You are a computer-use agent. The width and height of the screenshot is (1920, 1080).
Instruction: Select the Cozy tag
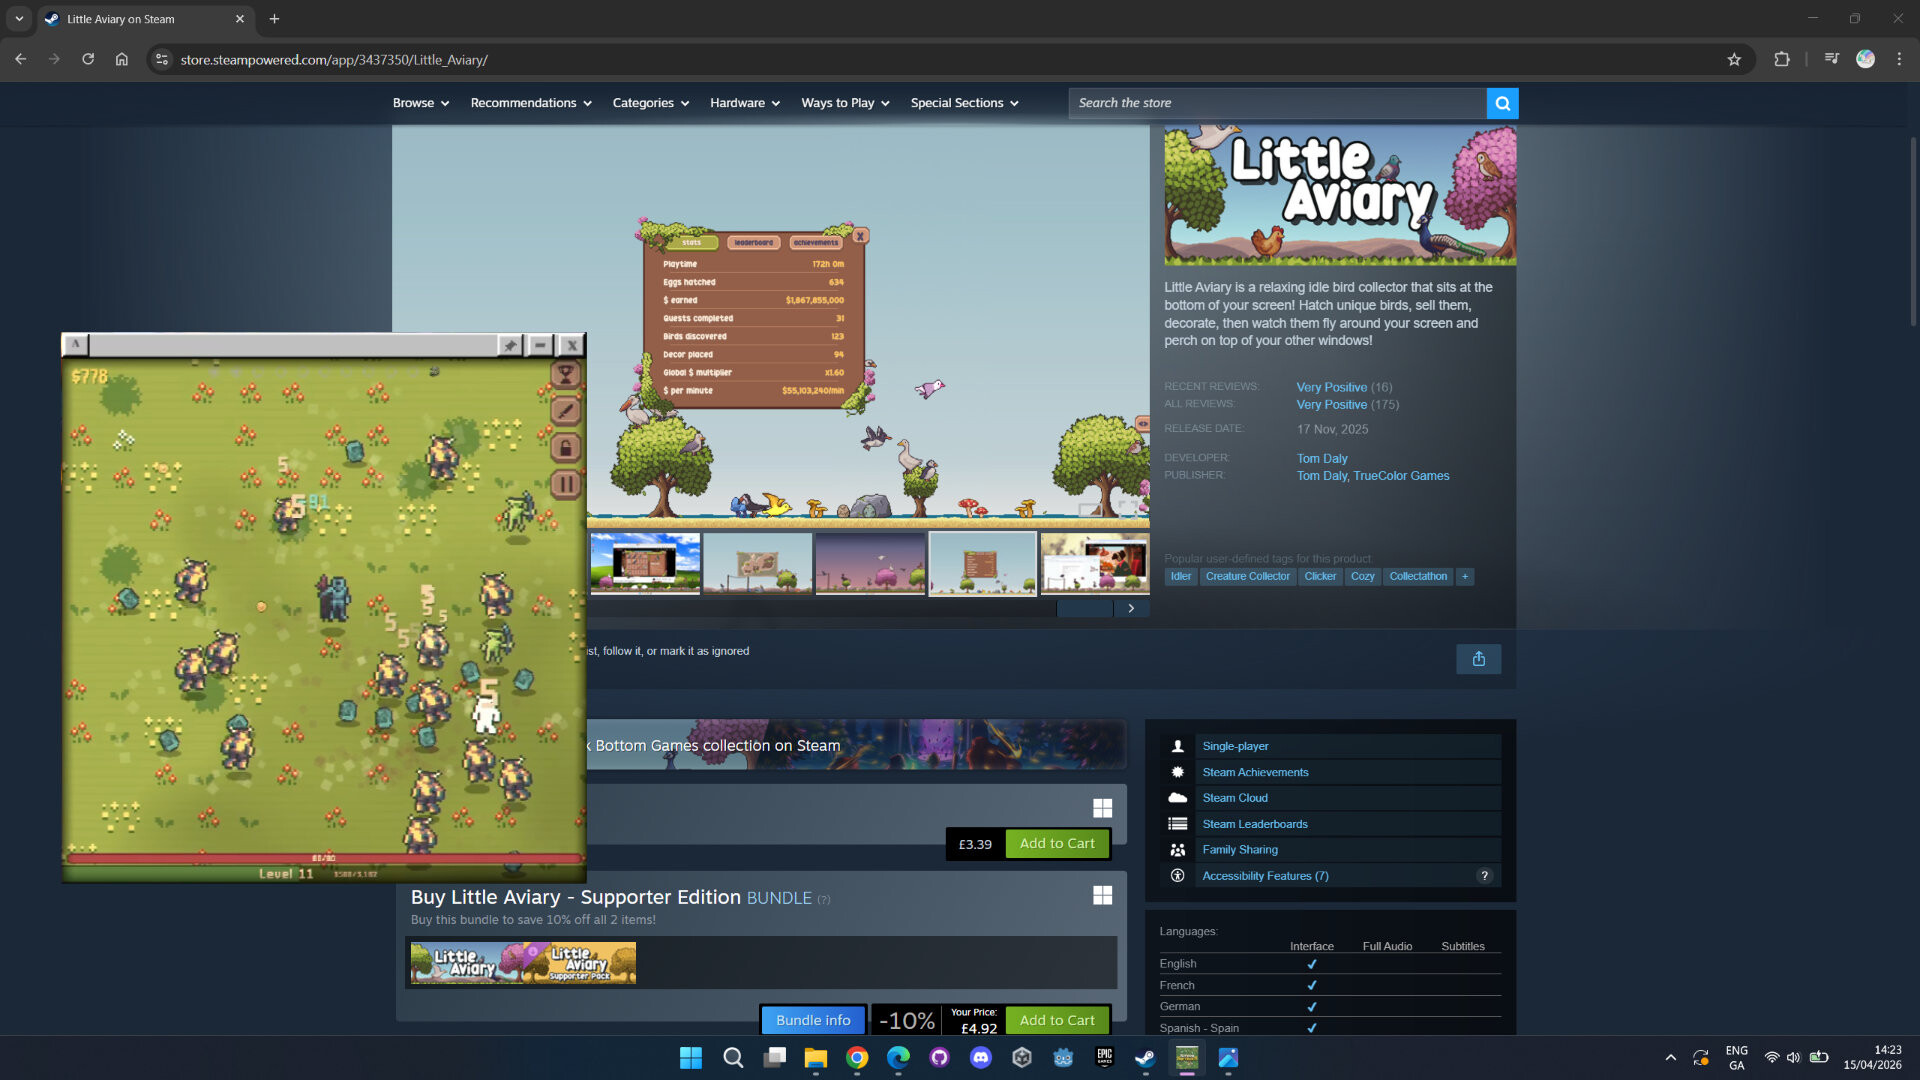(x=1362, y=577)
